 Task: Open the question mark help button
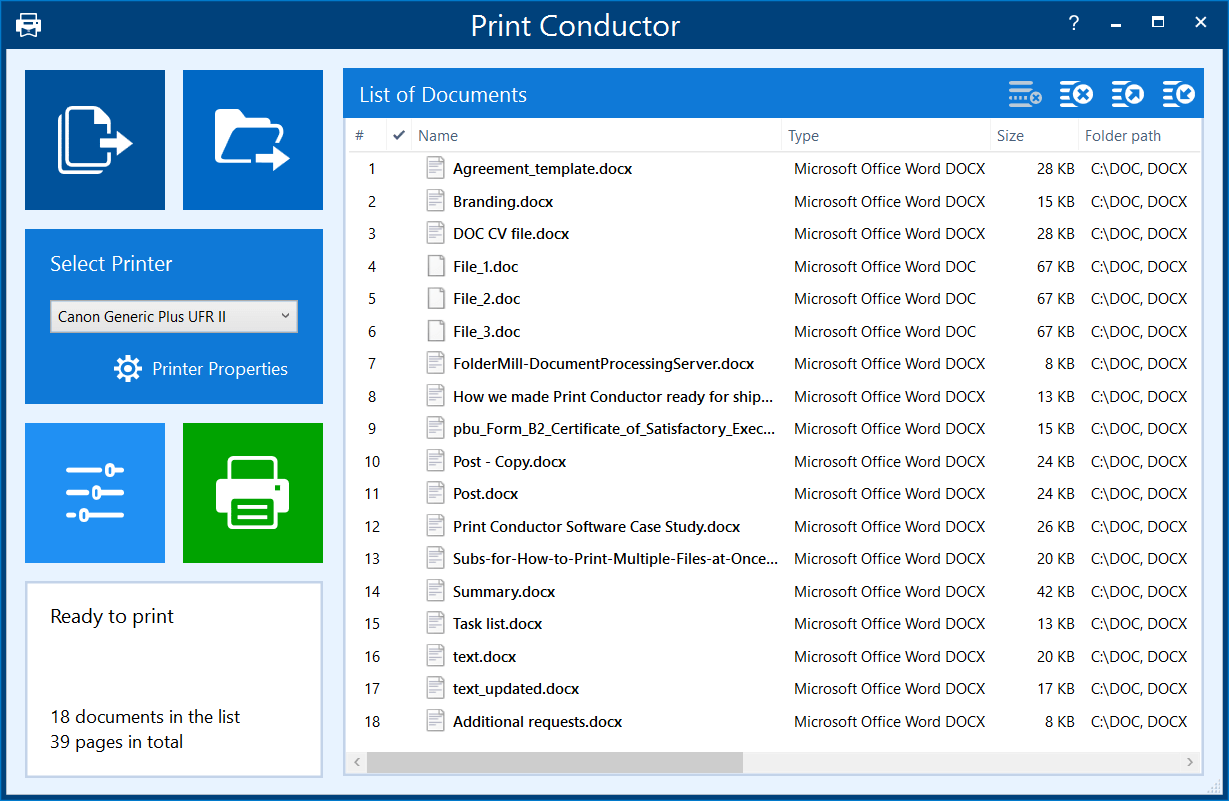pyautogui.click(x=1074, y=23)
